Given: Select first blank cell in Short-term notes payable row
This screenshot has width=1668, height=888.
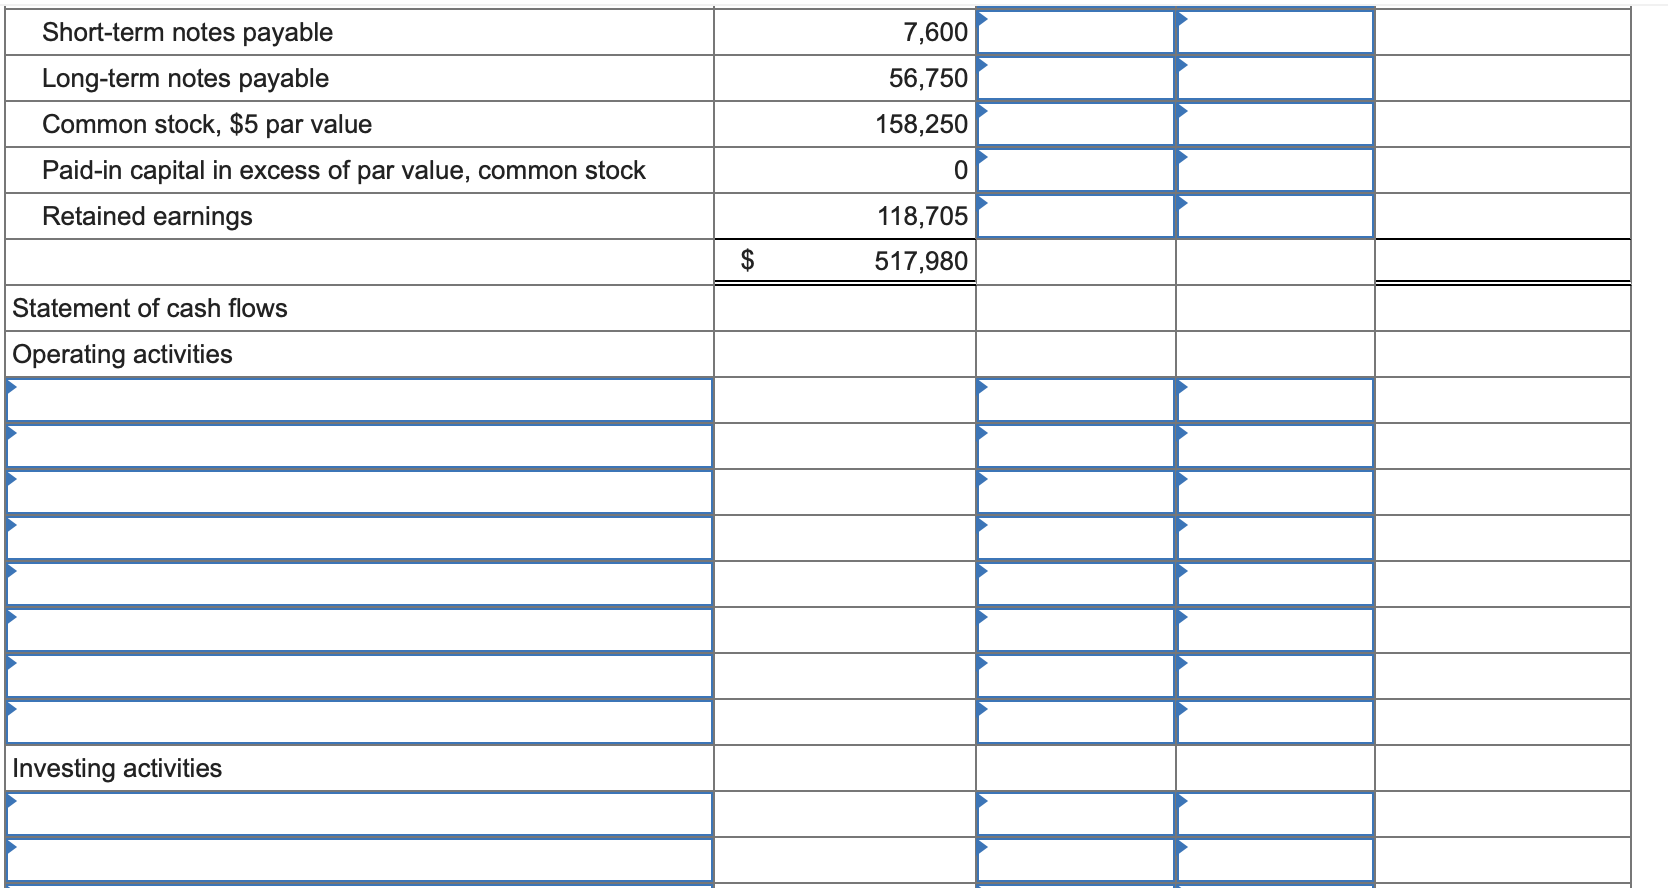Looking at the screenshot, I should [1075, 32].
